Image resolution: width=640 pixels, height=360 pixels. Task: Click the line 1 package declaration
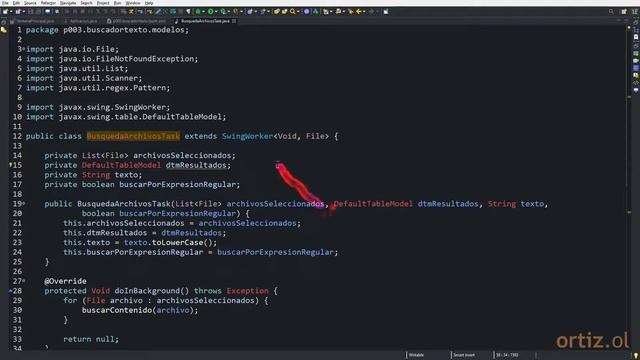pyautogui.click(x=107, y=30)
